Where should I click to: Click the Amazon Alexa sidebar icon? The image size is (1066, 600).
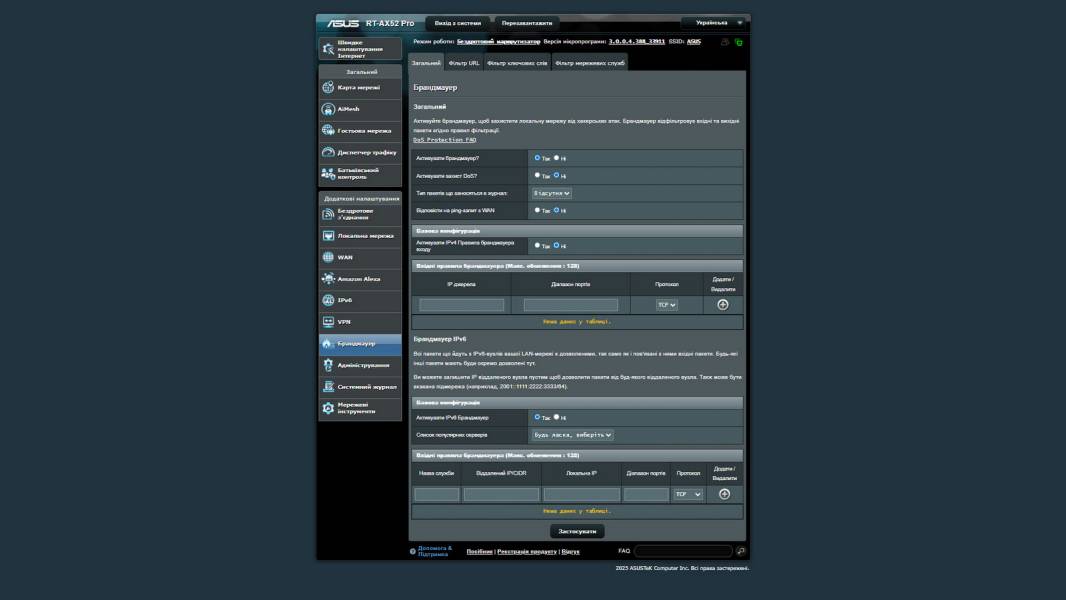pos(328,279)
